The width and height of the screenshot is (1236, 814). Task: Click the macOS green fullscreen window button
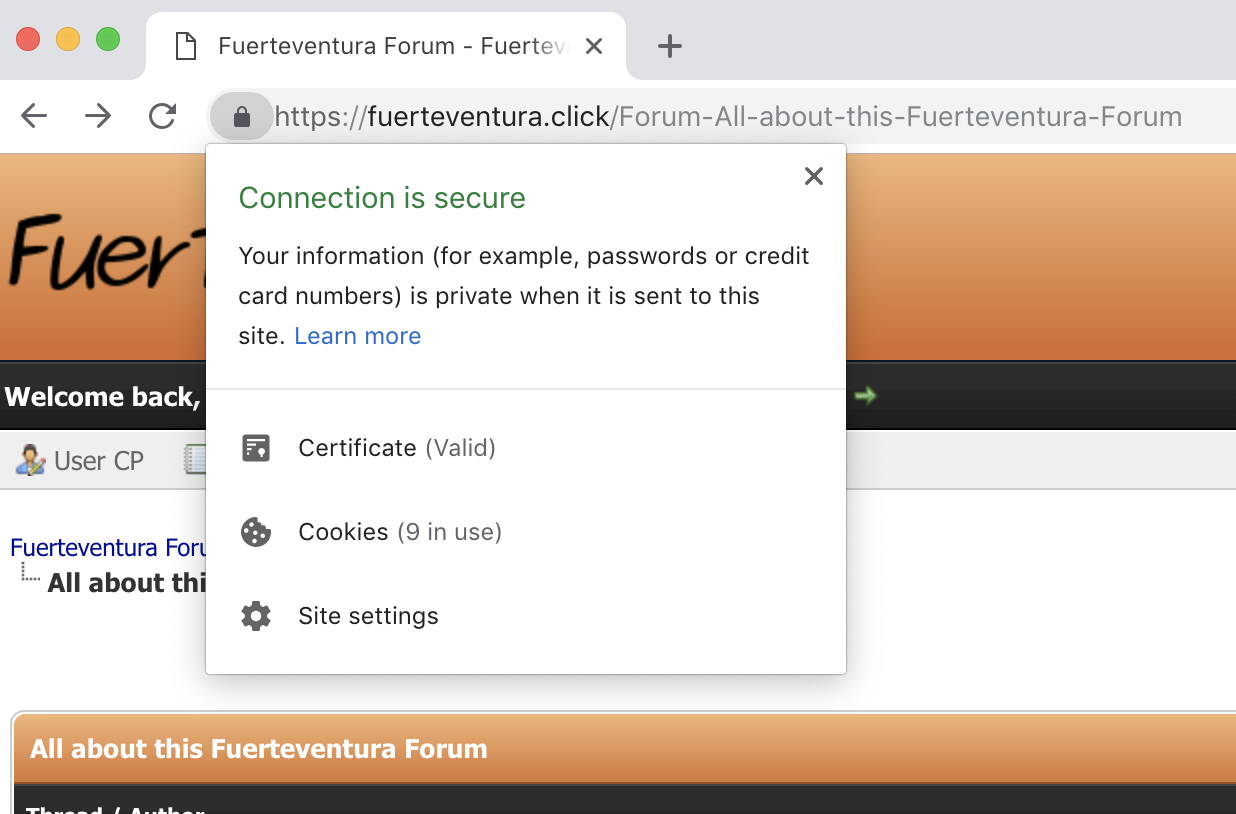pos(108,40)
